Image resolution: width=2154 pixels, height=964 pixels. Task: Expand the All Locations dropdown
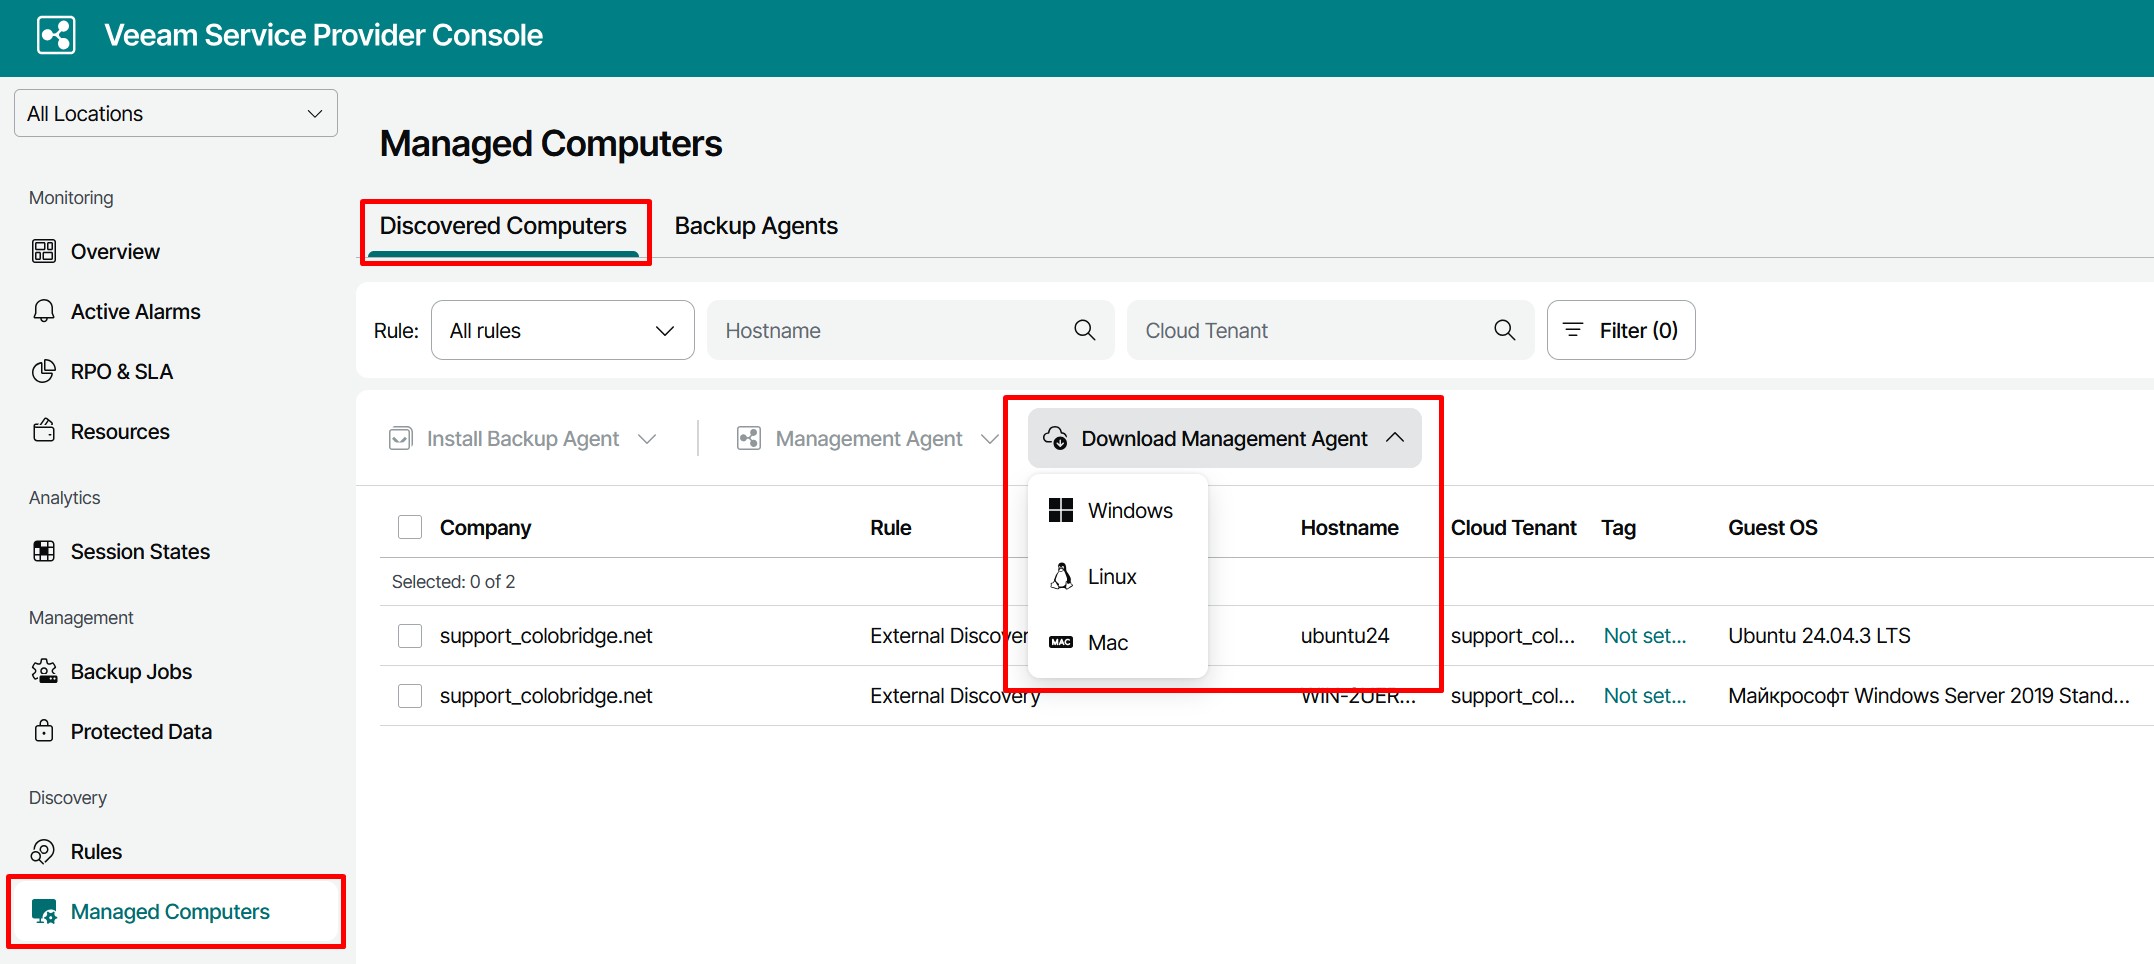(176, 113)
